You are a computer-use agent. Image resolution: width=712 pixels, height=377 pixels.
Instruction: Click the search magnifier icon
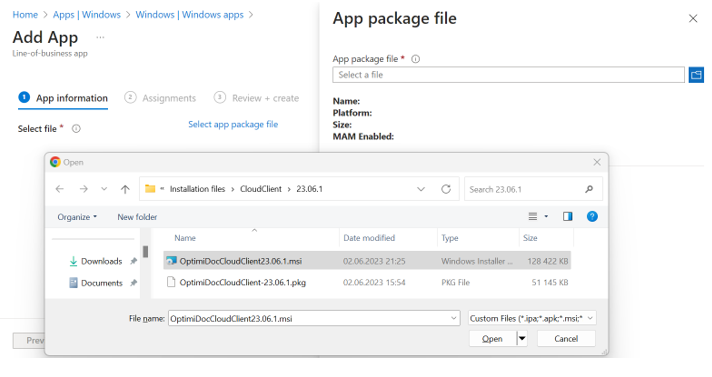[x=589, y=189]
